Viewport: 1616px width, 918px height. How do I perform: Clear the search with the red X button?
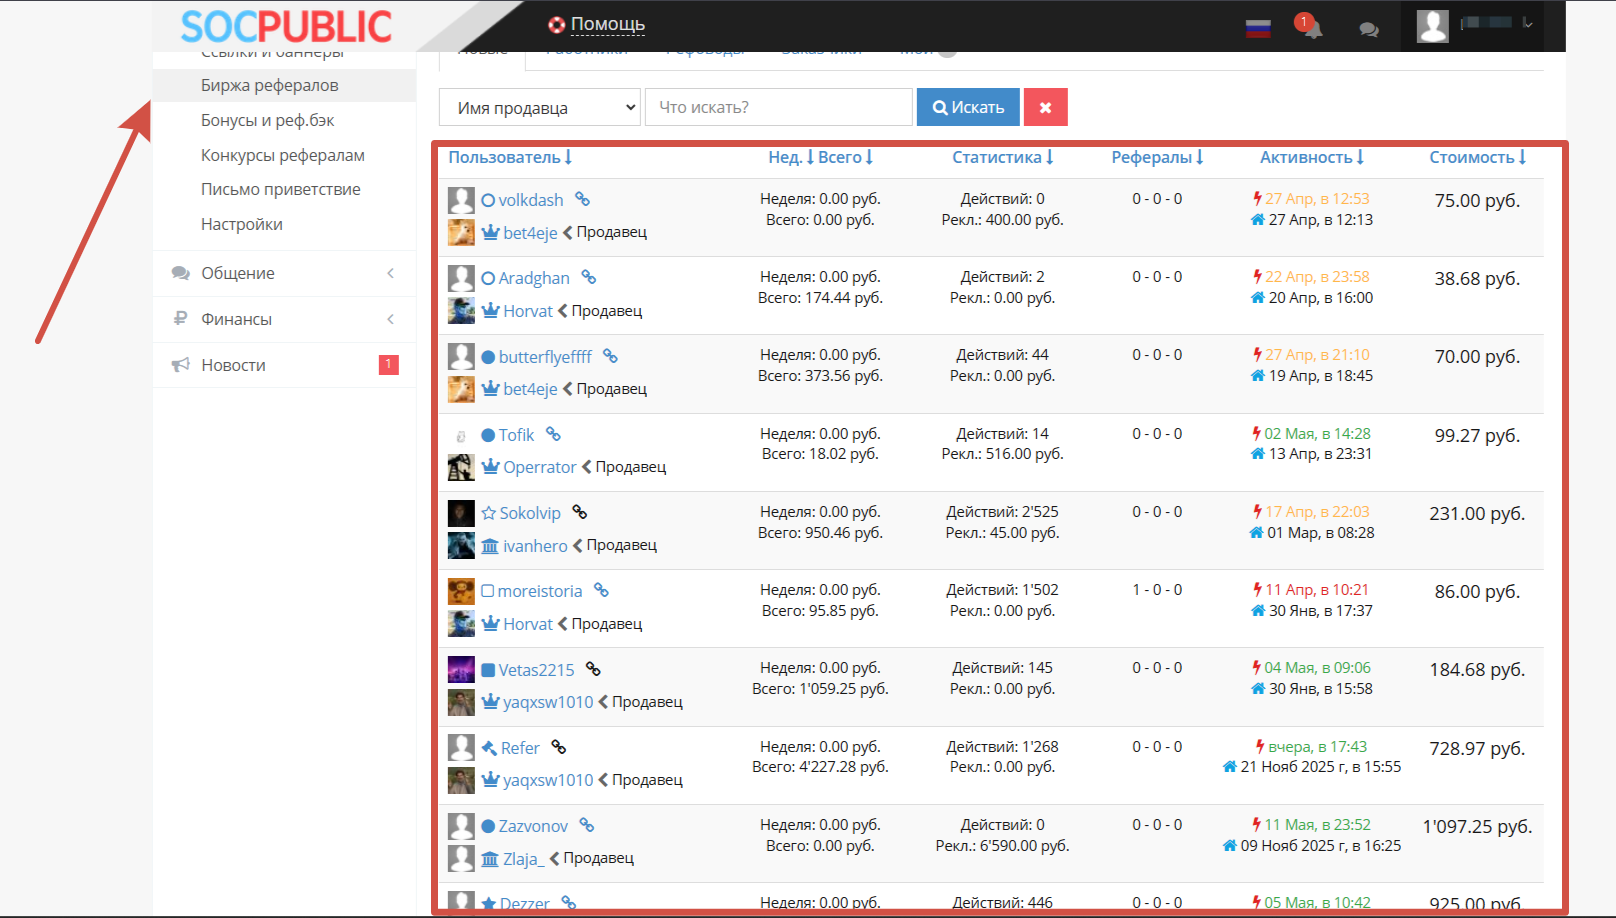click(x=1046, y=107)
